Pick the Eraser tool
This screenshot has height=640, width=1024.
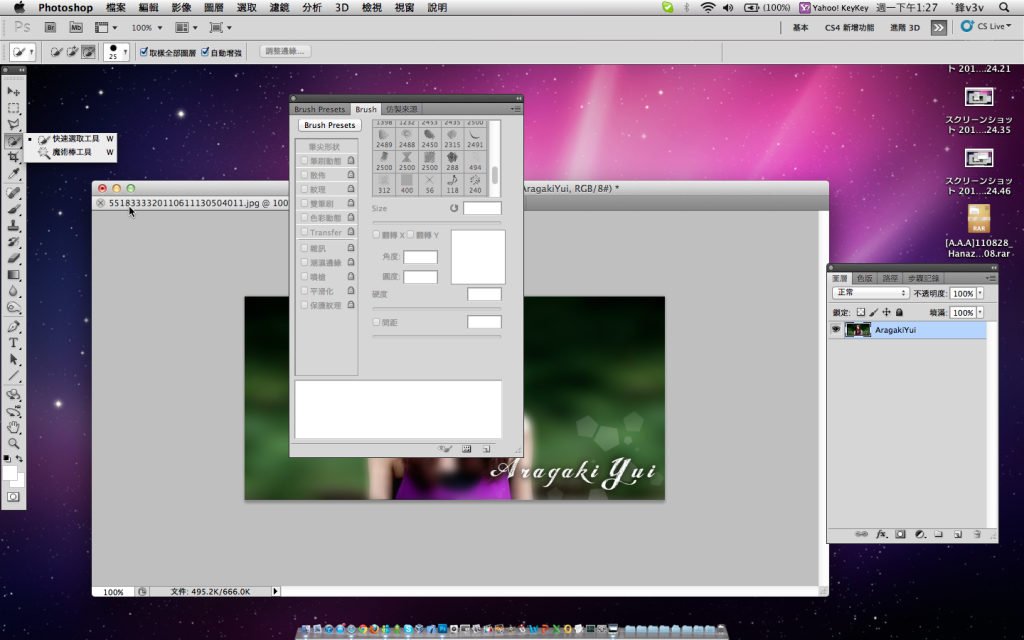point(14,258)
